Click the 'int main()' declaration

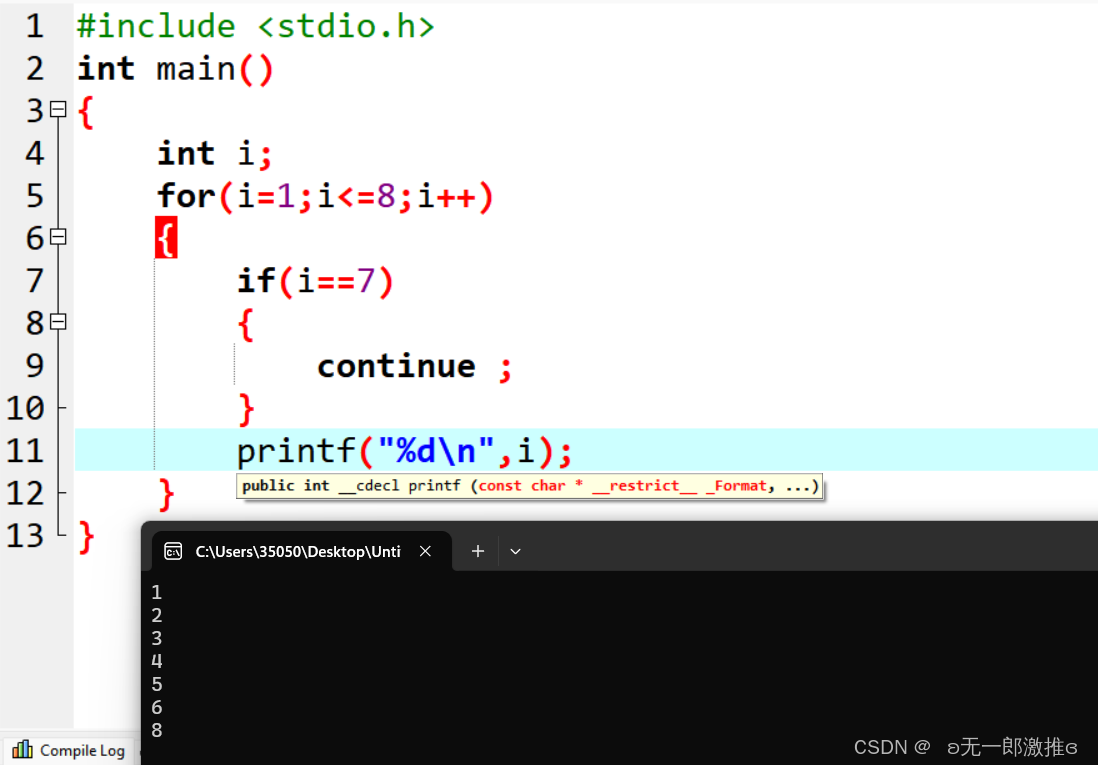pos(176,69)
